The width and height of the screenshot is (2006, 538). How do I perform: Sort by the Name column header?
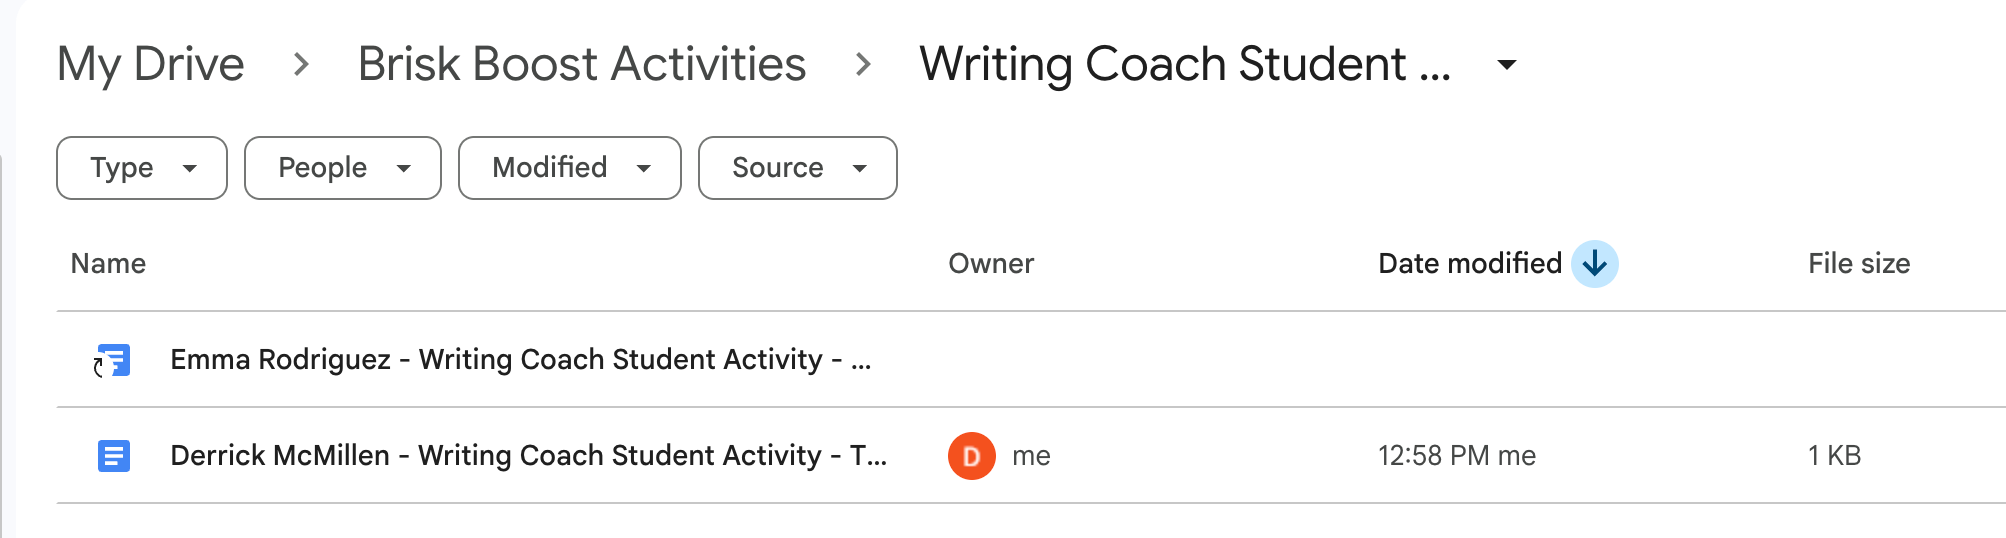108,264
